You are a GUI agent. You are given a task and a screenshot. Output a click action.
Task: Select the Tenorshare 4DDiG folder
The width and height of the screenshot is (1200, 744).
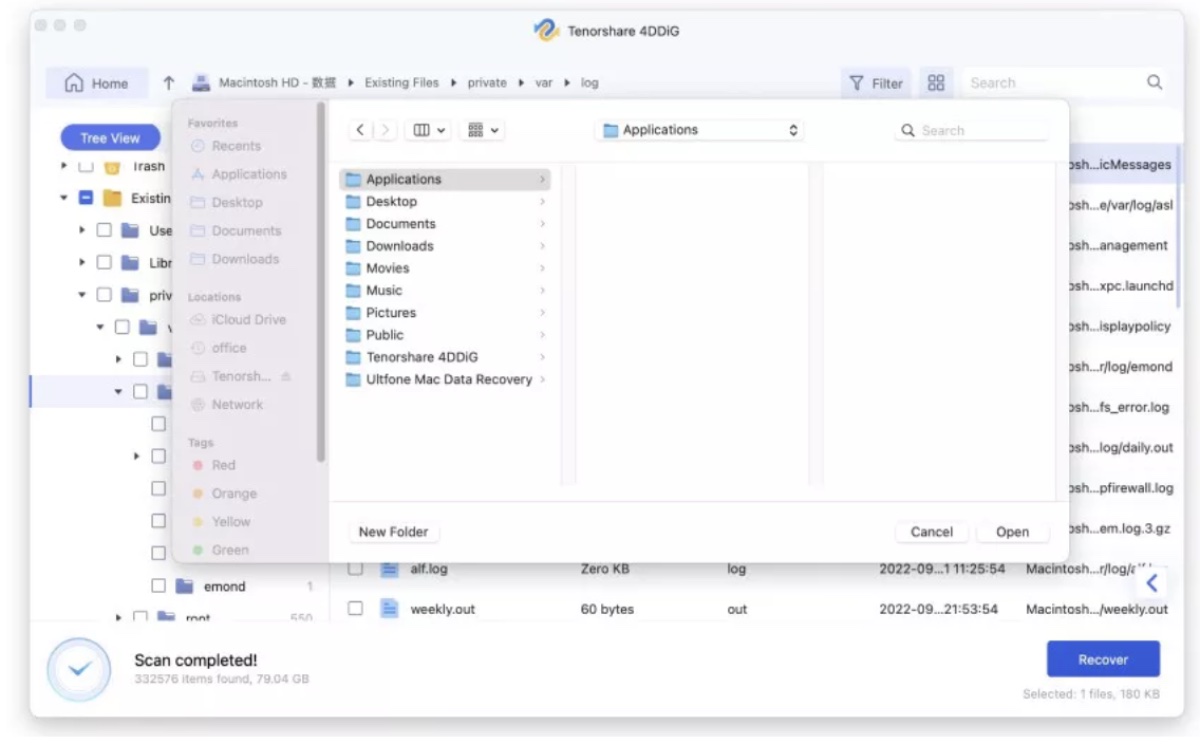[445, 357]
